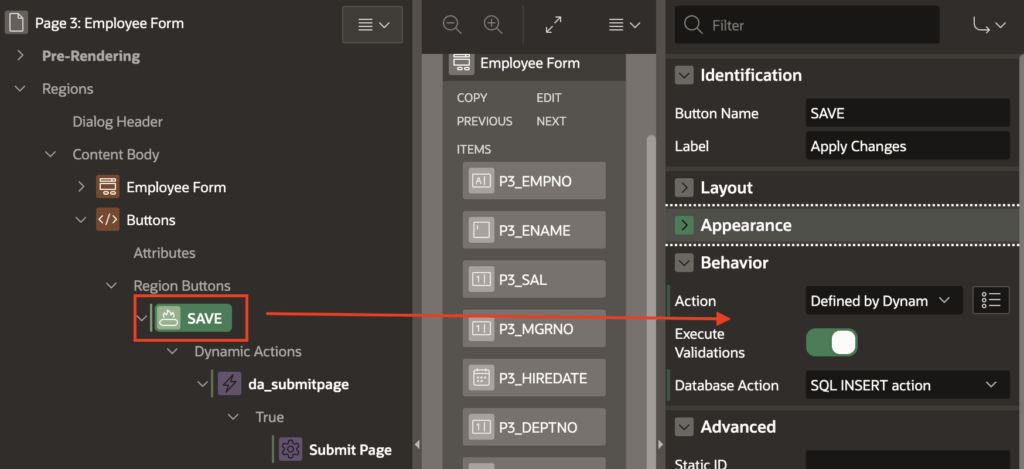Zoom out the layout view
1024x469 pixels.
pos(452,25)
